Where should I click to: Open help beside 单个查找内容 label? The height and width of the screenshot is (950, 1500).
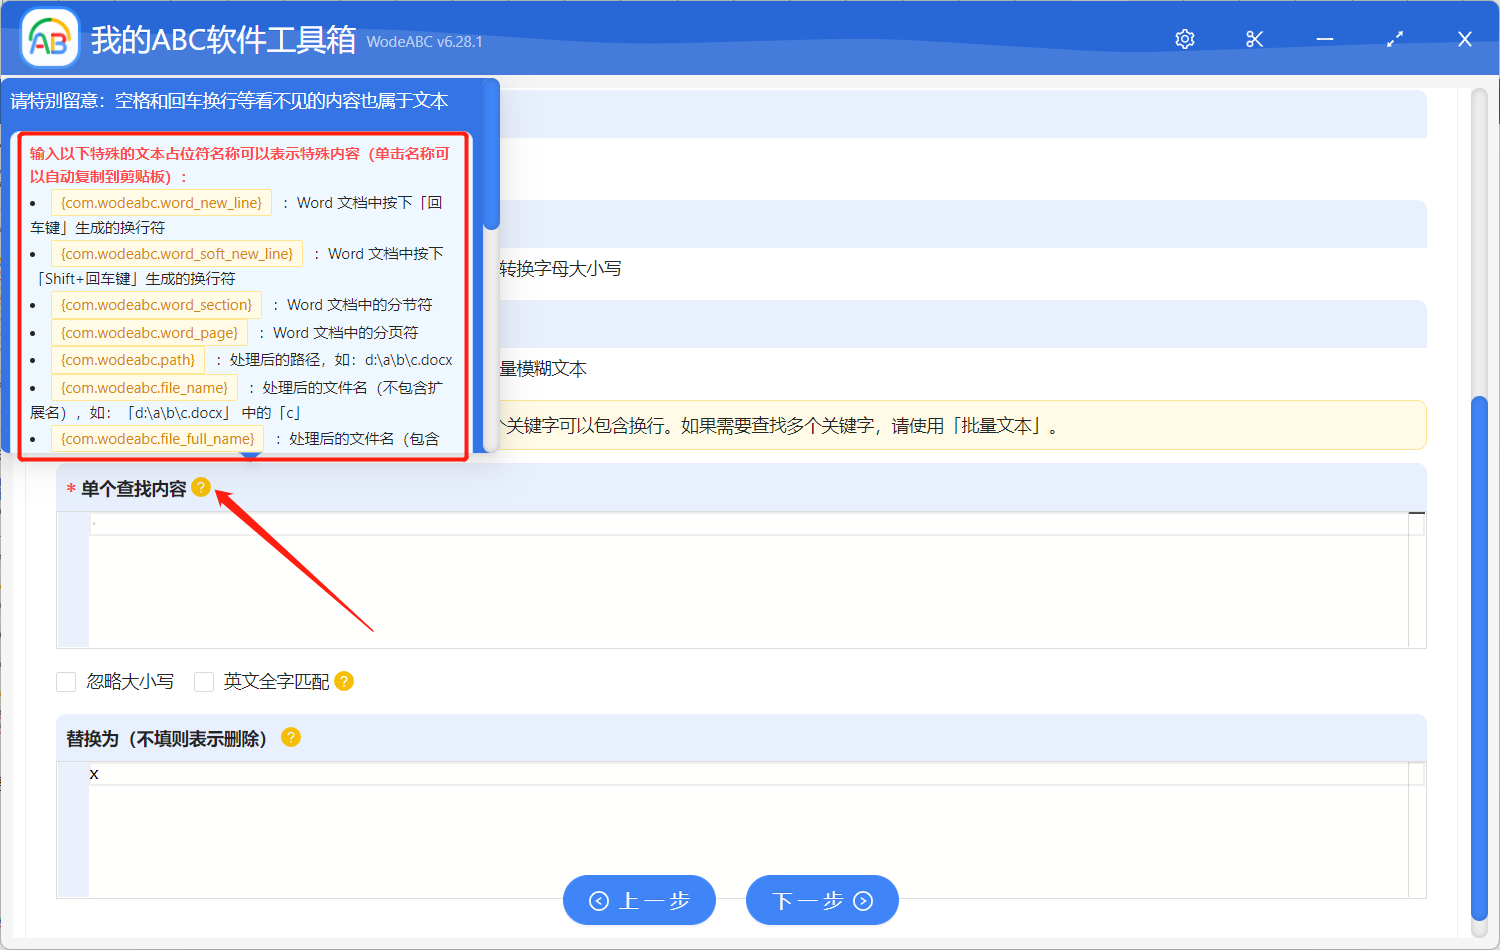coord(201,487)
